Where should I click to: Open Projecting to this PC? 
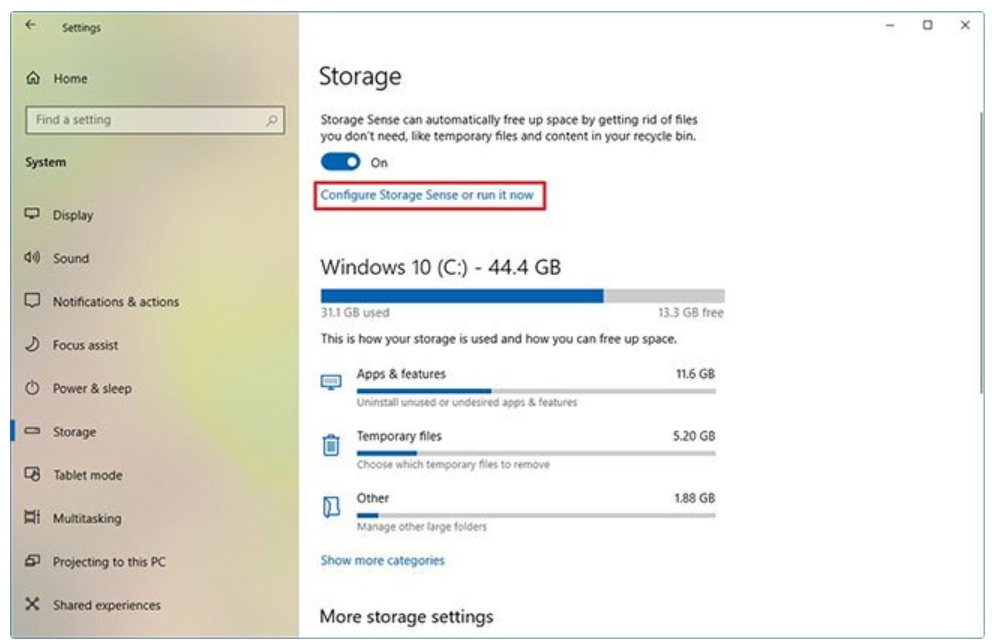(111, 562)
